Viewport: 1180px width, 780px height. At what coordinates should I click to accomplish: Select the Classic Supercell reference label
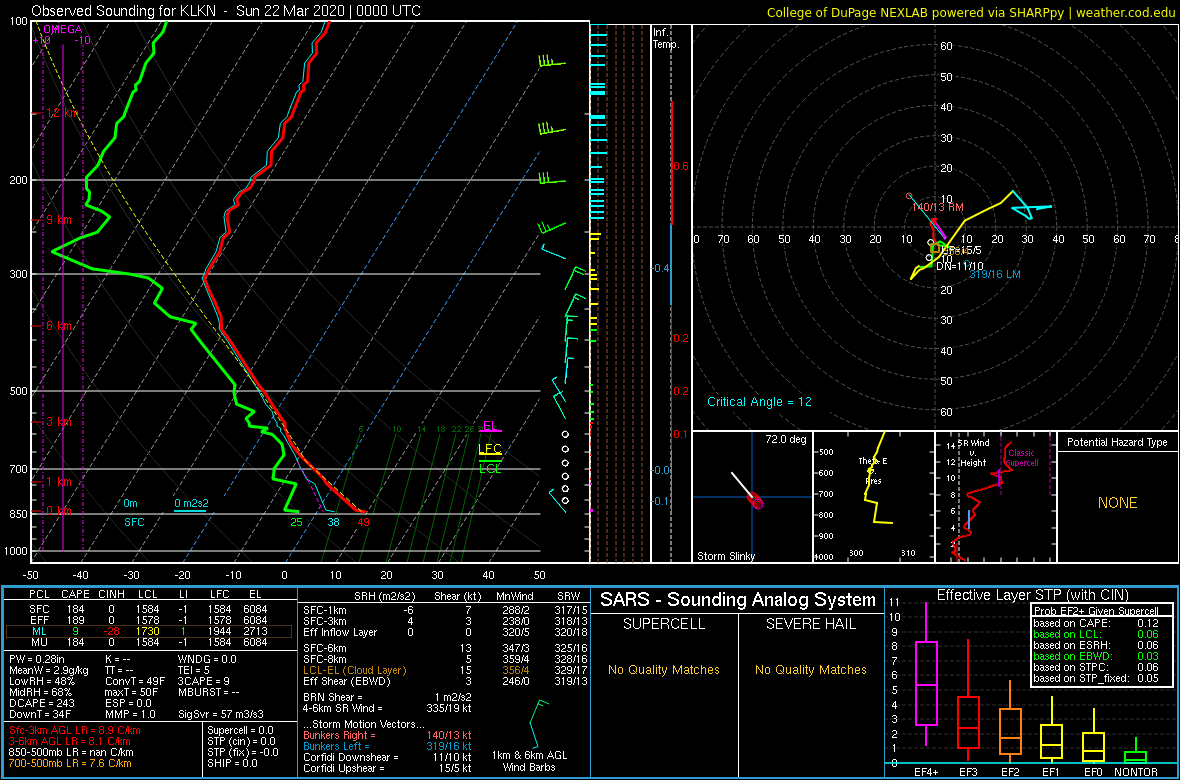[1023, 458]
